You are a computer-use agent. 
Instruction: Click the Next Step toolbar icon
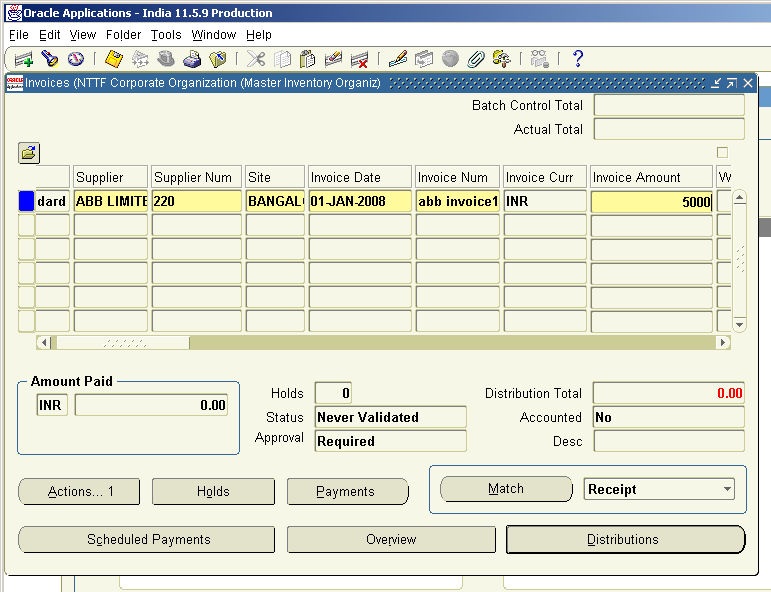tap(140, 59)
